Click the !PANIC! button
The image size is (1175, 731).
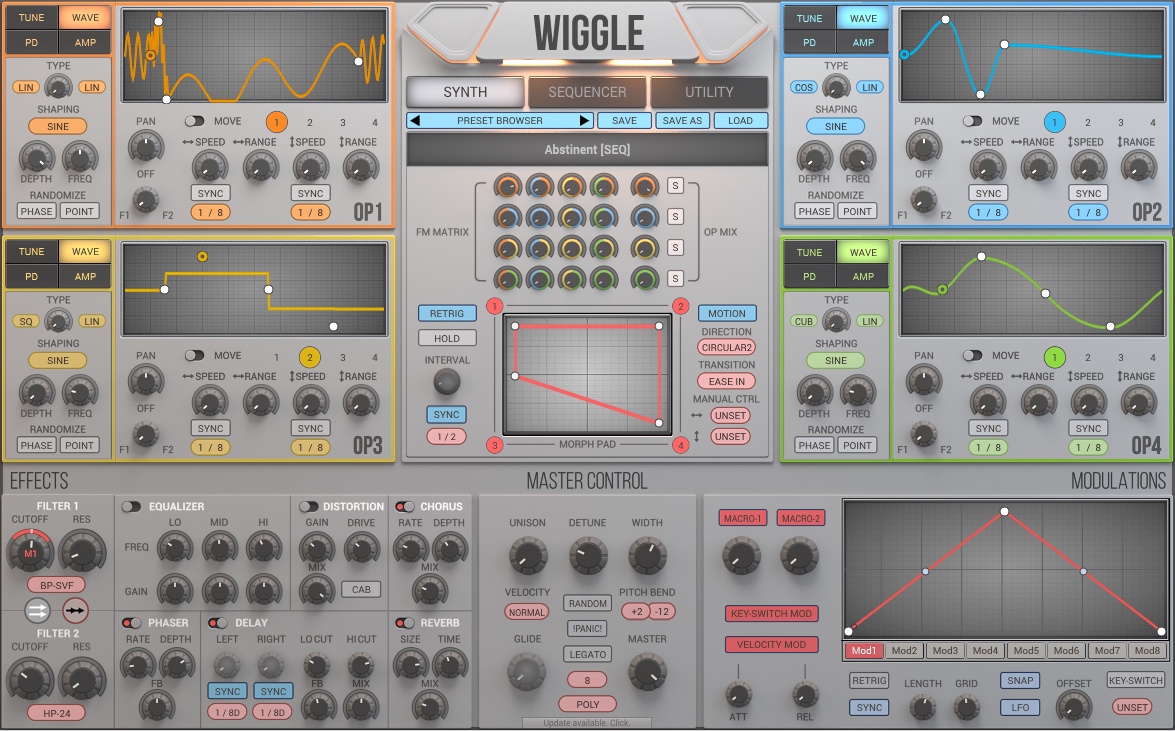click(588, 629)
